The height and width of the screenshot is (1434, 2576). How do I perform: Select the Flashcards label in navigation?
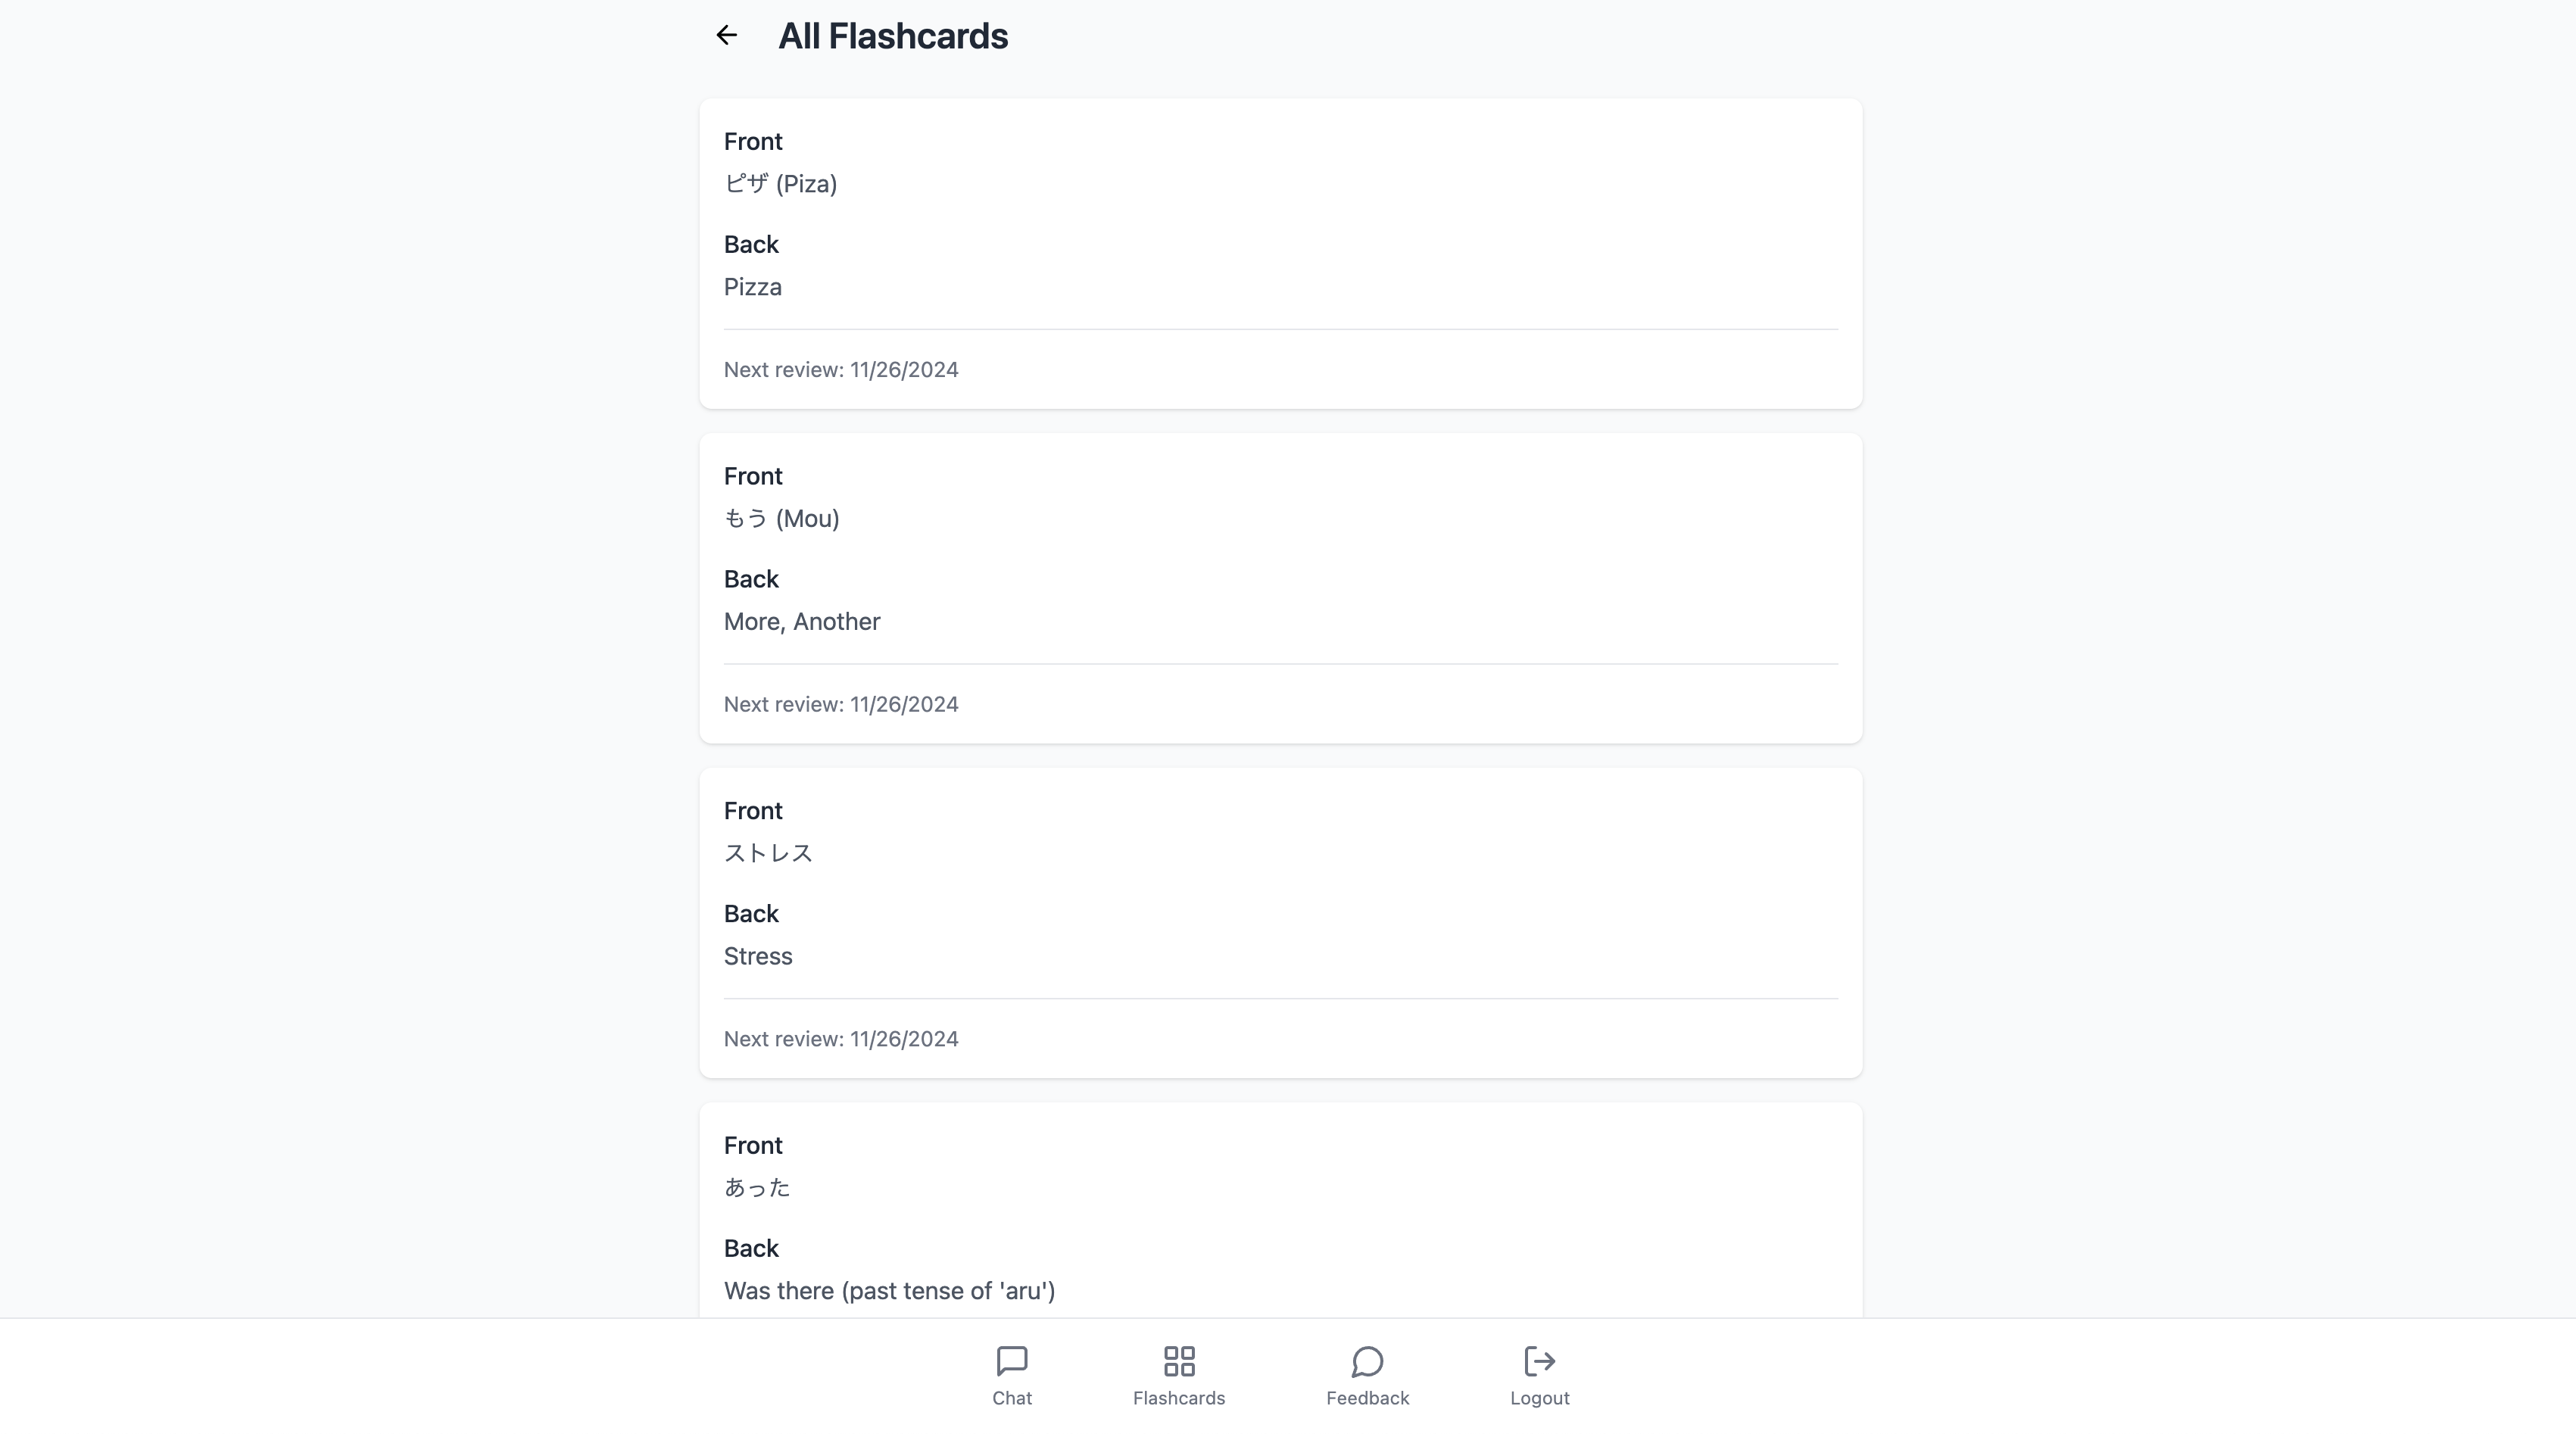coord(1178,1398)
